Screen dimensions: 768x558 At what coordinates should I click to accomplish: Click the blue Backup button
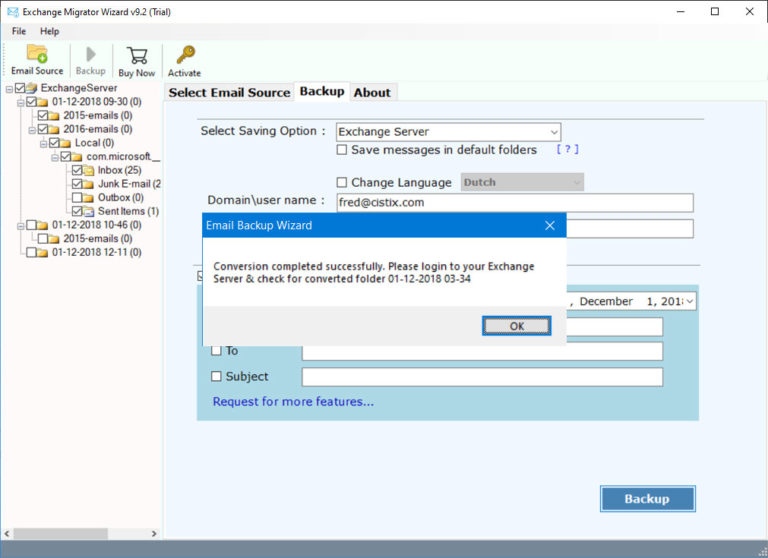pos(648,499)
